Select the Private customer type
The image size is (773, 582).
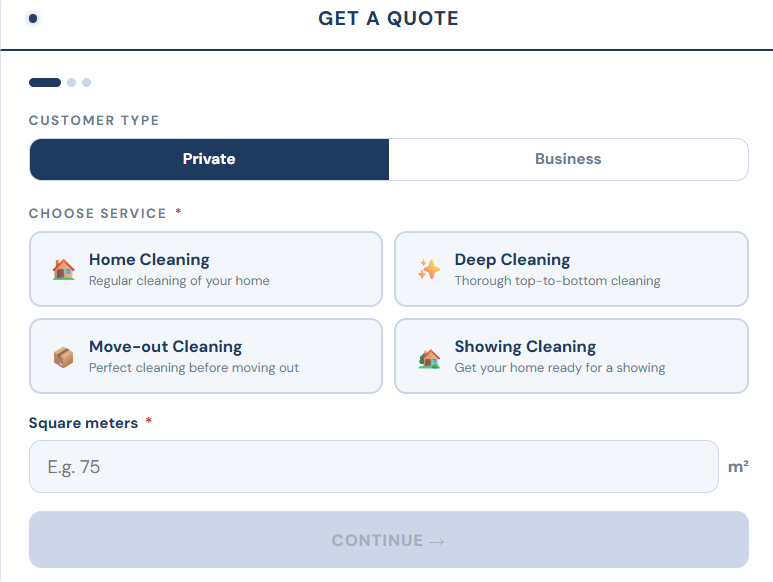[x=209, y=159]
